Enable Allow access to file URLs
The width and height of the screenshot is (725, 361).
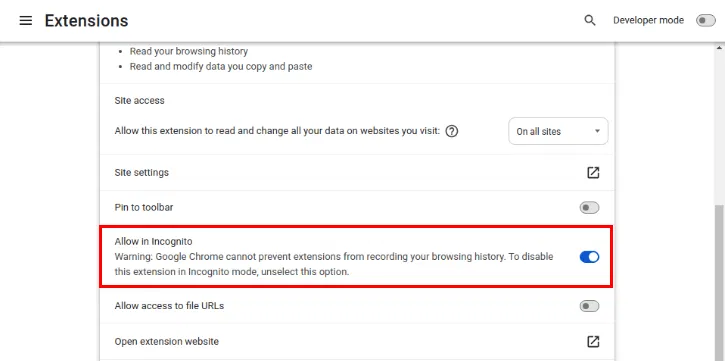click(x=589, y=306)
